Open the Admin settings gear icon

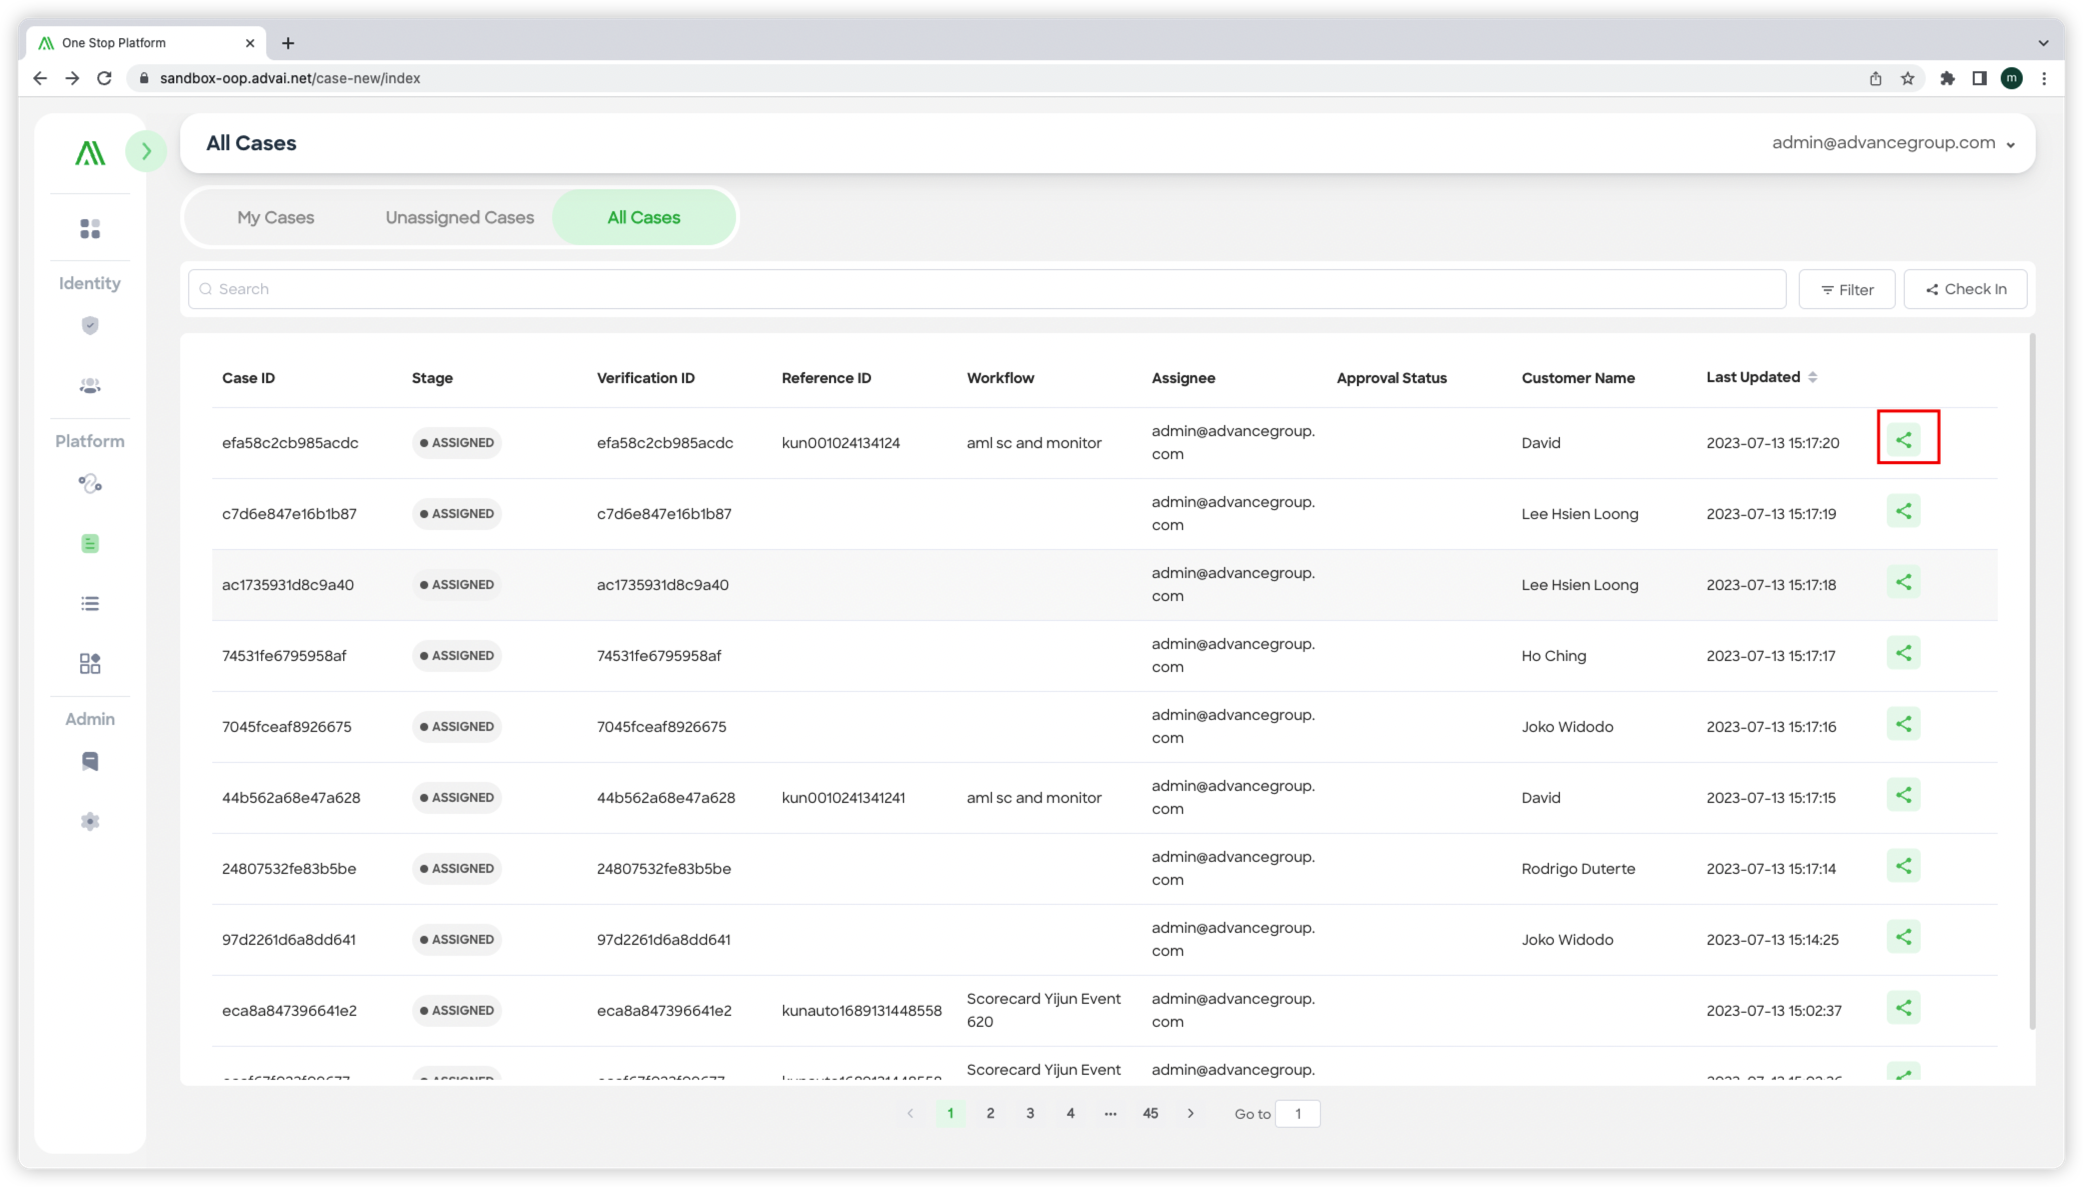[90, 821]
